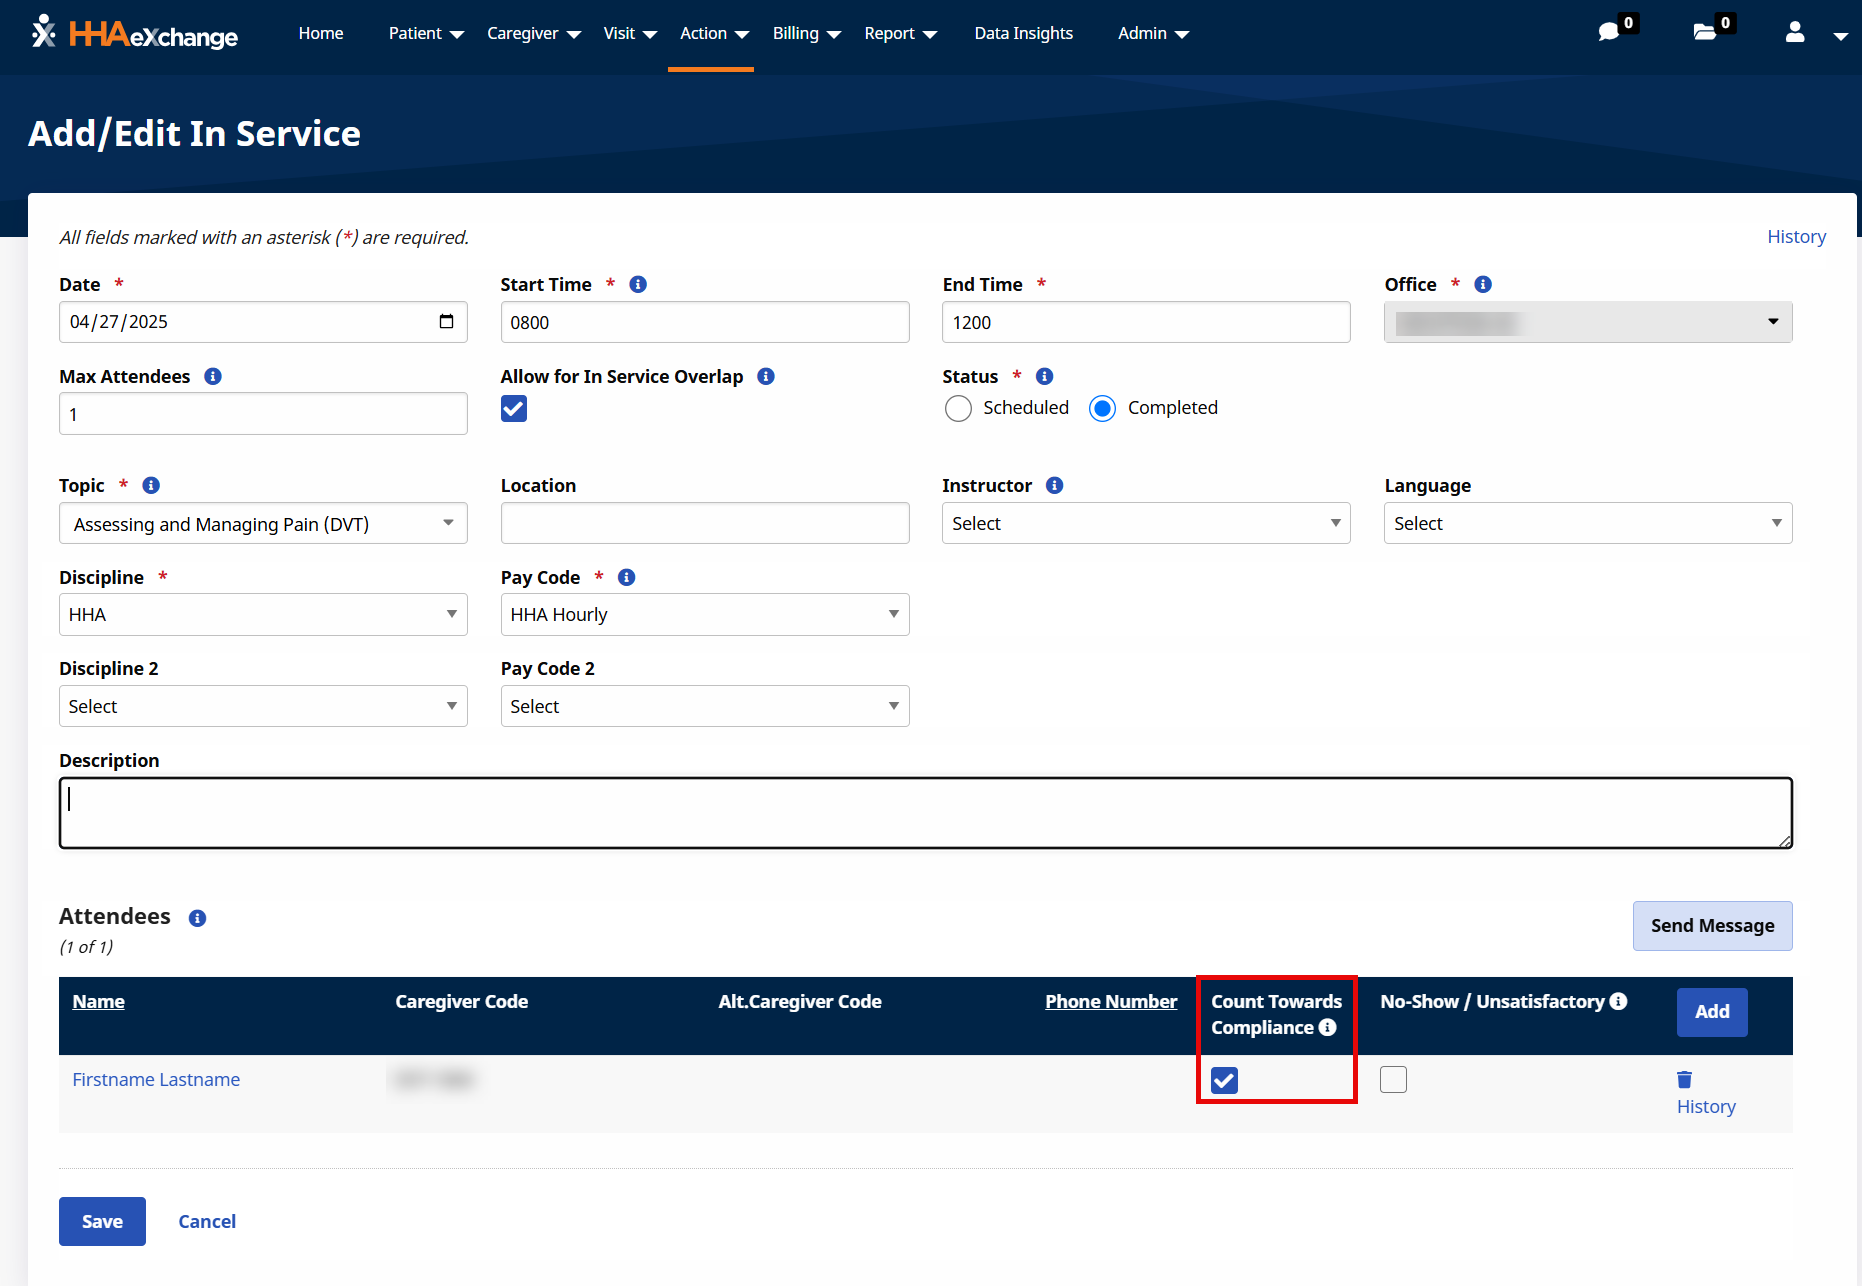The height and width of the screenshot is (1286, 1862).
Task: Open the Billing menu
Action: pyautogui.click(x=796, y=33)
